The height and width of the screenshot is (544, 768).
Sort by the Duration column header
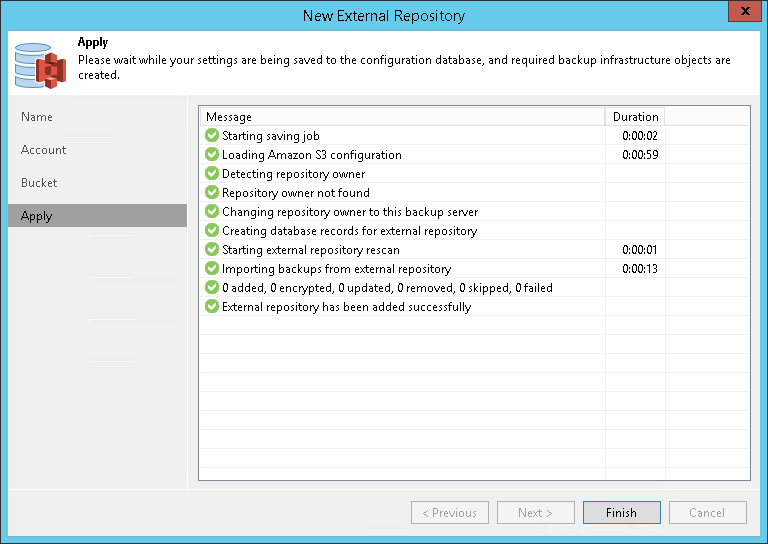(635, 117)
